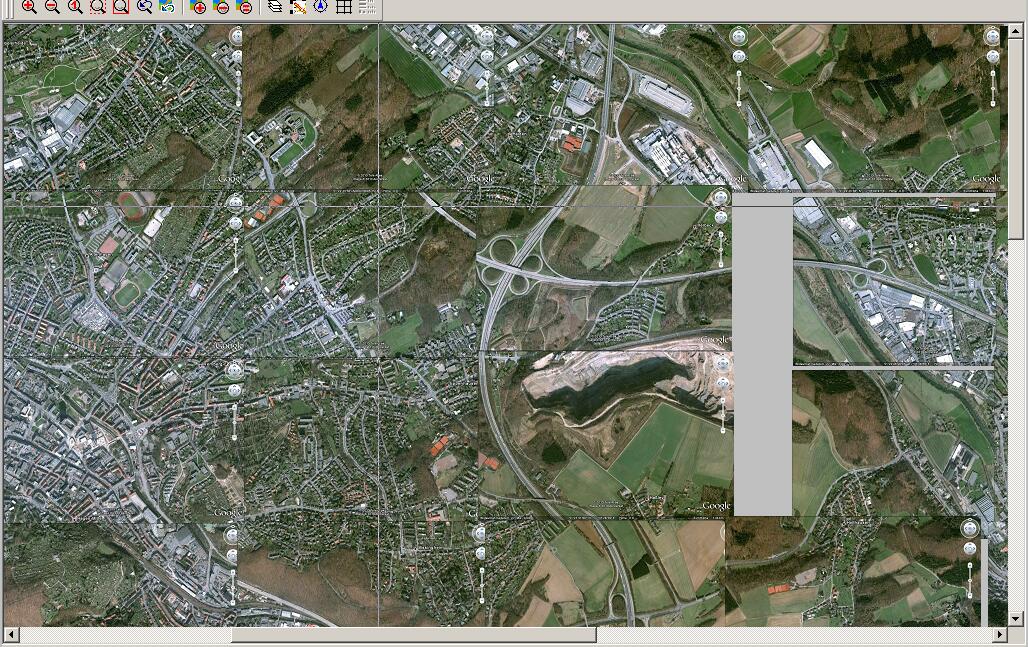Click the horizontal scrollbar left arrow

pos(11,635)
